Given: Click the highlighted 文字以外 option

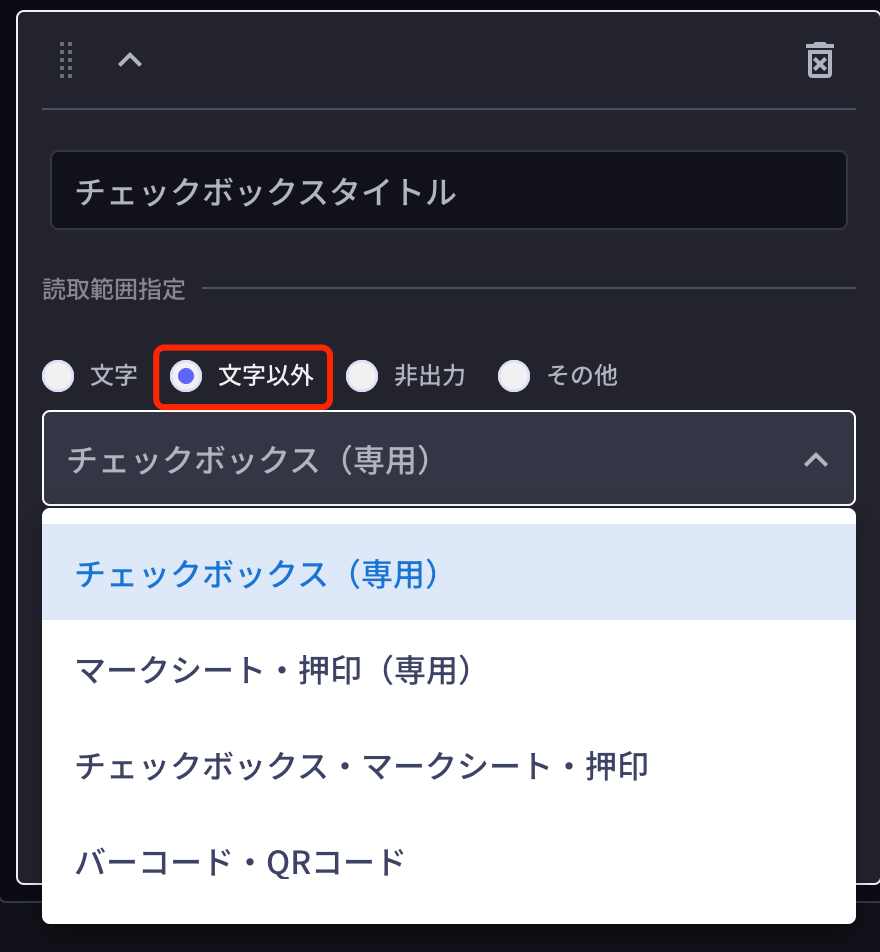Looking at the screenshot, I should pyautogui.click(x=243, y=376).
